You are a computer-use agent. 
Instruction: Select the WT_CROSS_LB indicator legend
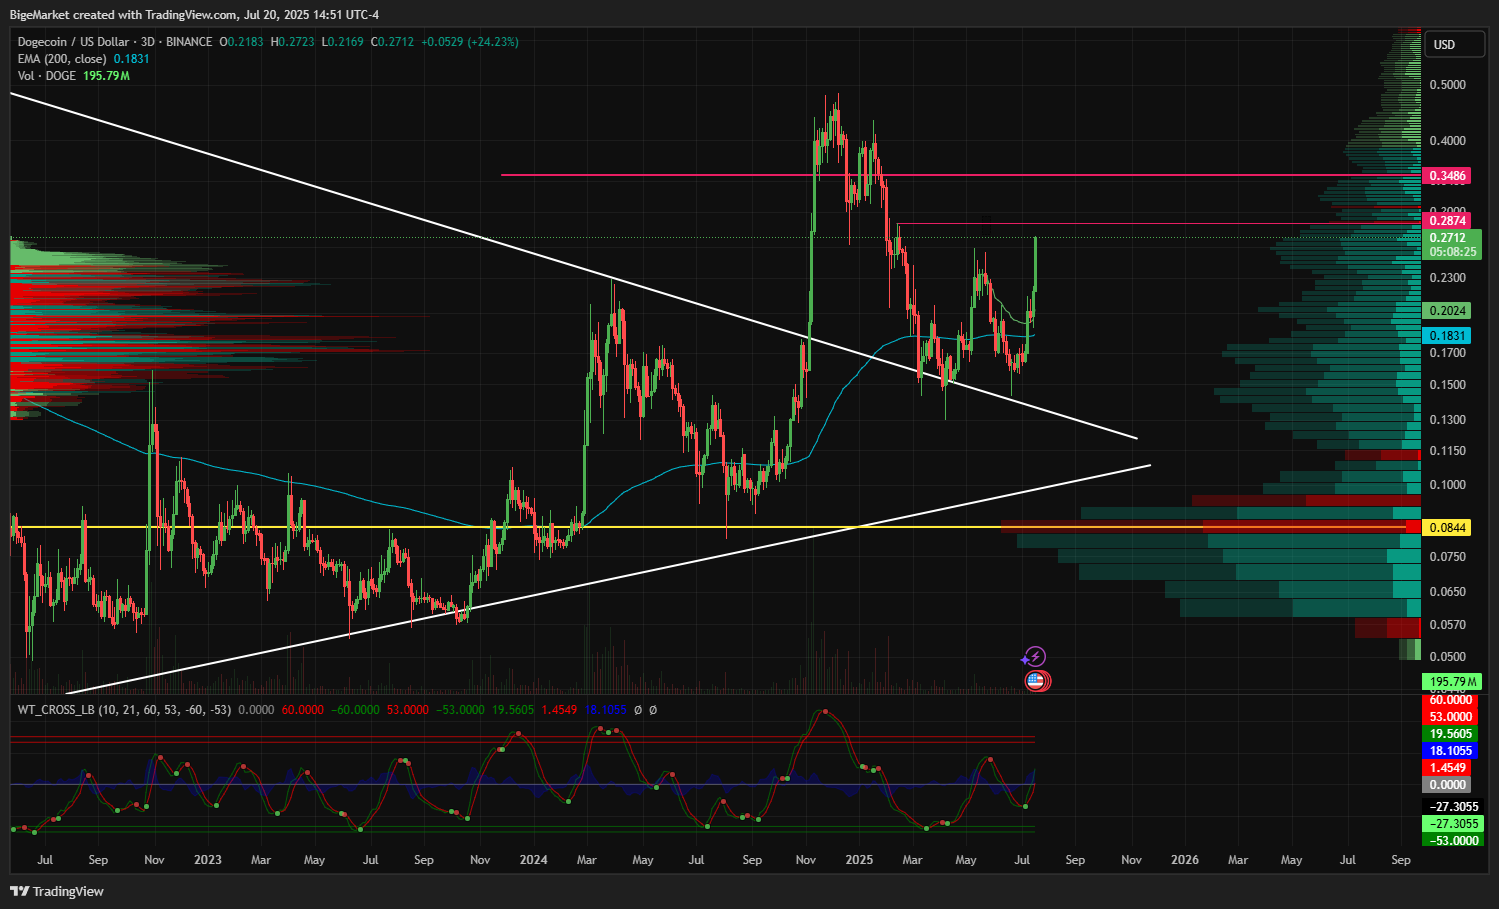point(124,710)
